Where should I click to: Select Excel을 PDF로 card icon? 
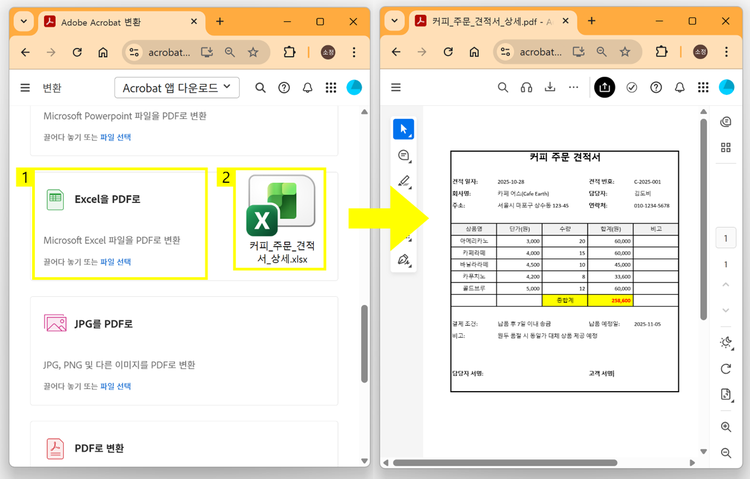[55, 200]
